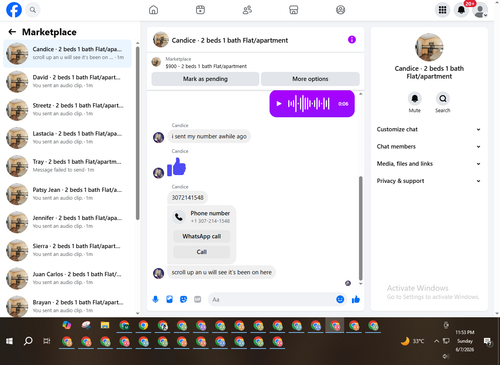The height and width of the screenshot is (365, 500).
Task: Expand Customize chat section
Action: [x=429, y=129]
